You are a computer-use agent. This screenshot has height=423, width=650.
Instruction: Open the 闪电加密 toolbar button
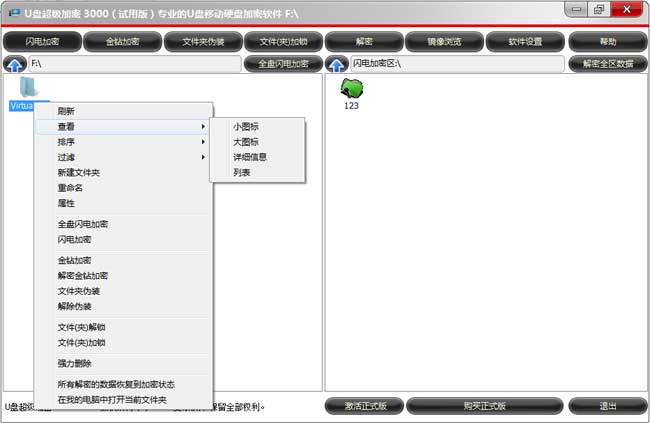click(x=42, y=42)
